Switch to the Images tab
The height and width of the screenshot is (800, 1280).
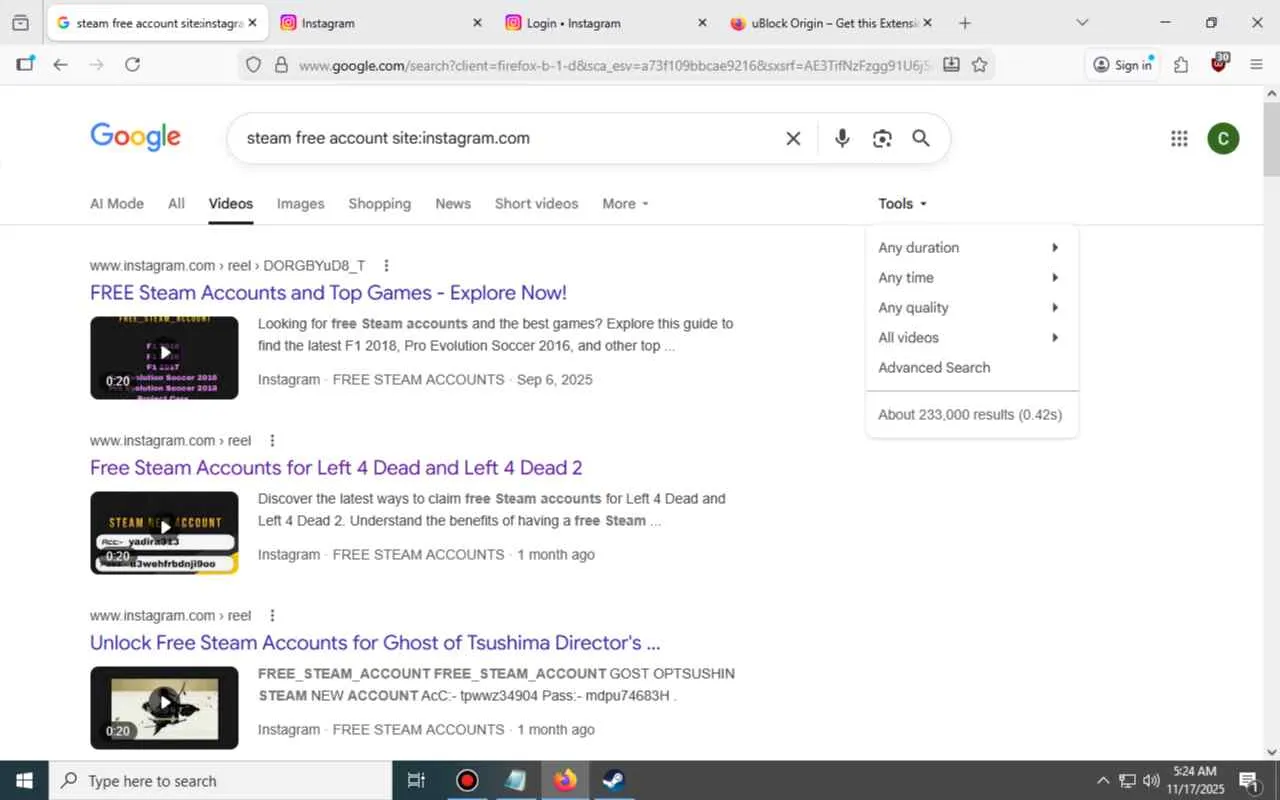pos(300,204)
